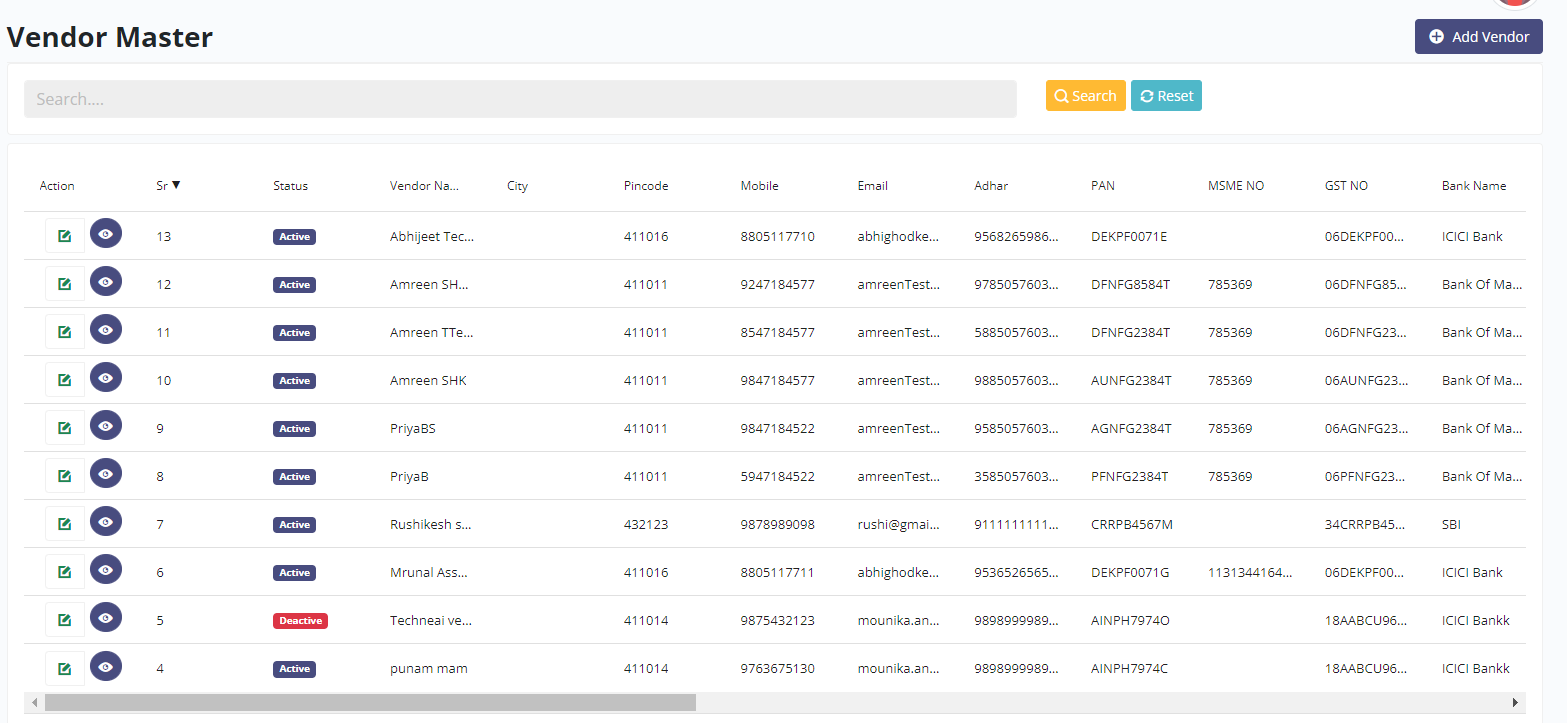Click the Mobile column header

click(759, 186)
